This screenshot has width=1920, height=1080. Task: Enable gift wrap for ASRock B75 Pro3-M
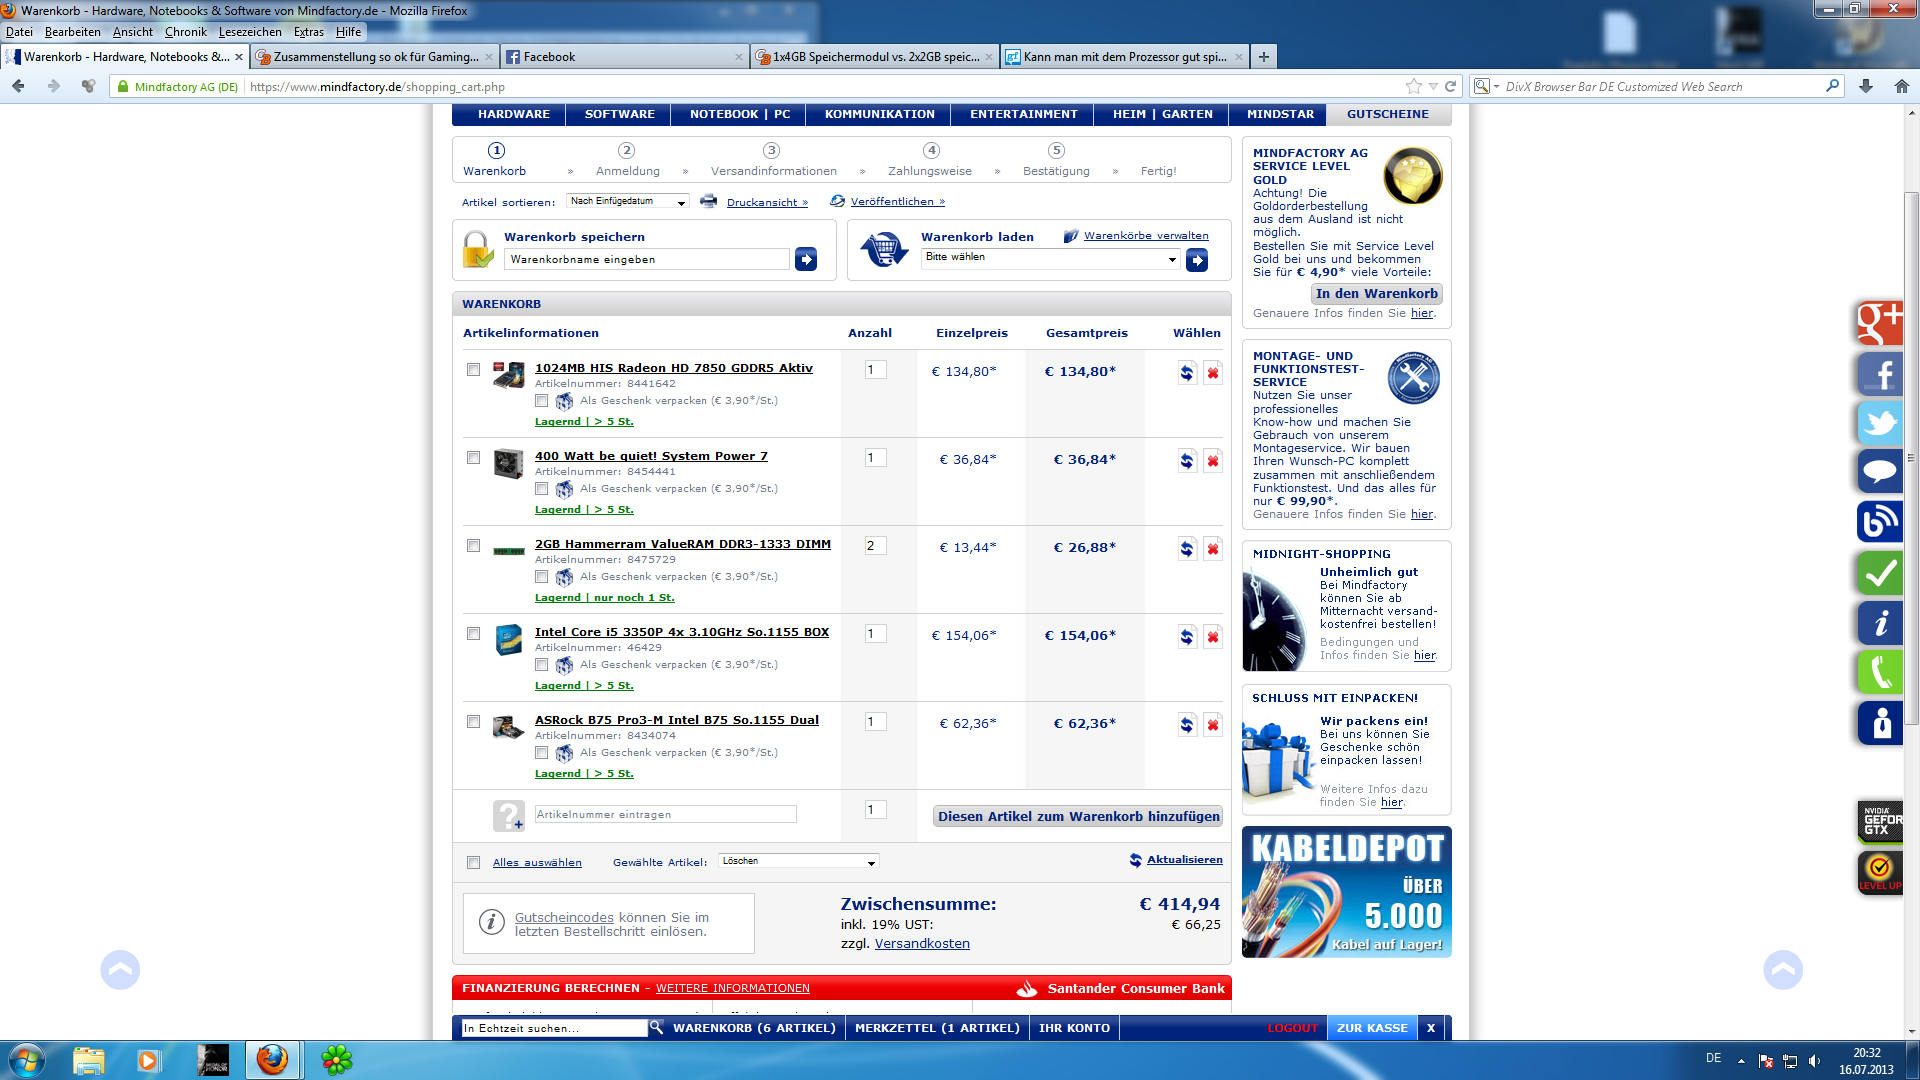(542, 753)
